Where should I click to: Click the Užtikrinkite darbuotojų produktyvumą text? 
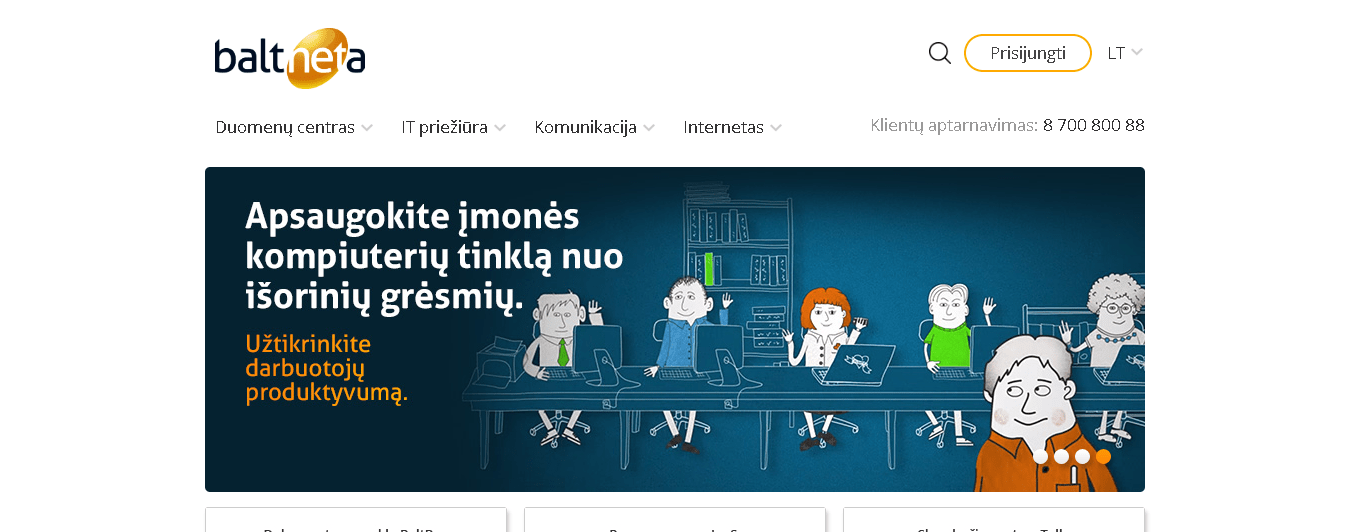(x=327, y=369)
